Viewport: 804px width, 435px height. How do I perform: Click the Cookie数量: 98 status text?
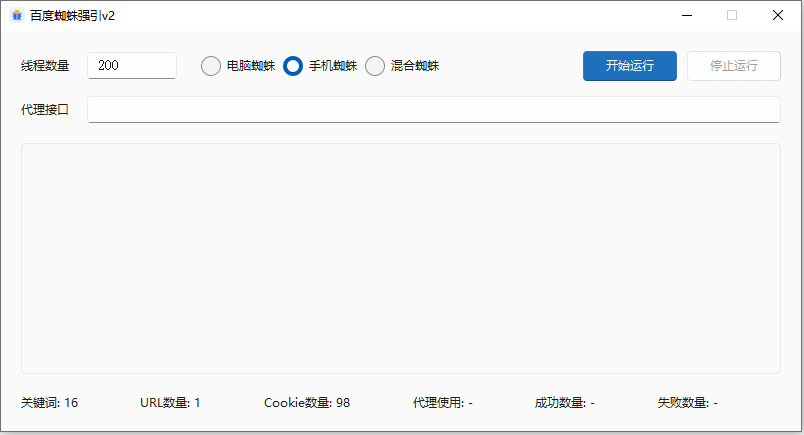pyautogui.click(x=307, y=403)
